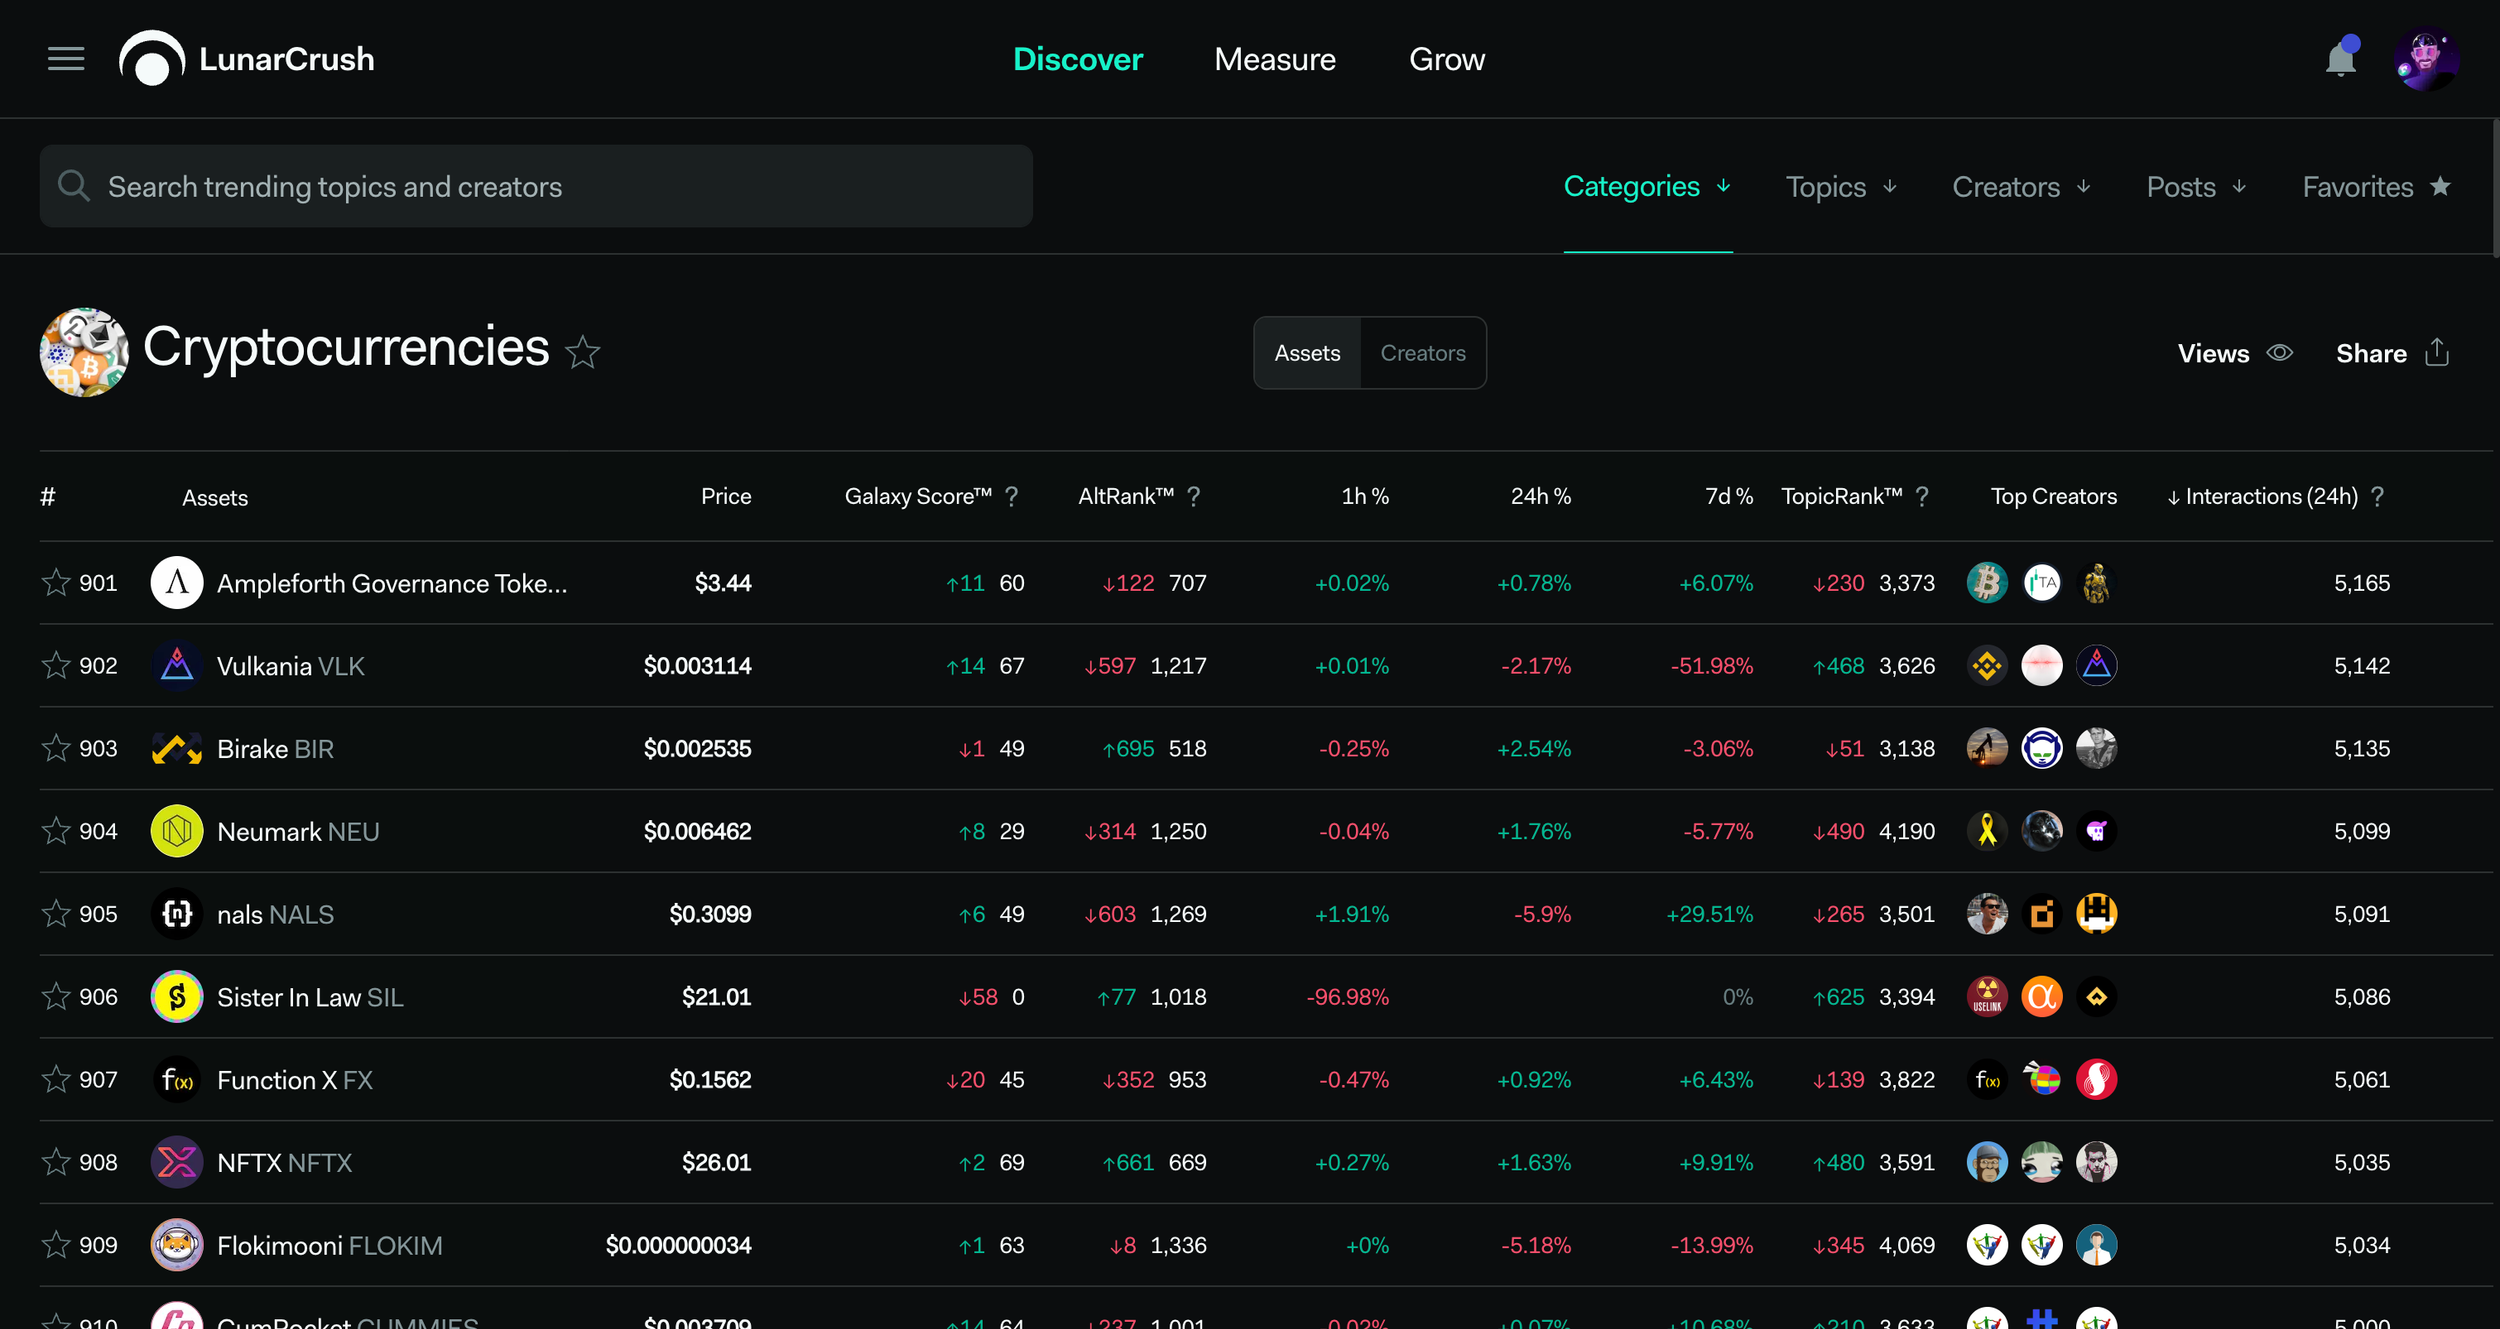
Task: Click the Function X coin icon
Action: [177, 1080]
